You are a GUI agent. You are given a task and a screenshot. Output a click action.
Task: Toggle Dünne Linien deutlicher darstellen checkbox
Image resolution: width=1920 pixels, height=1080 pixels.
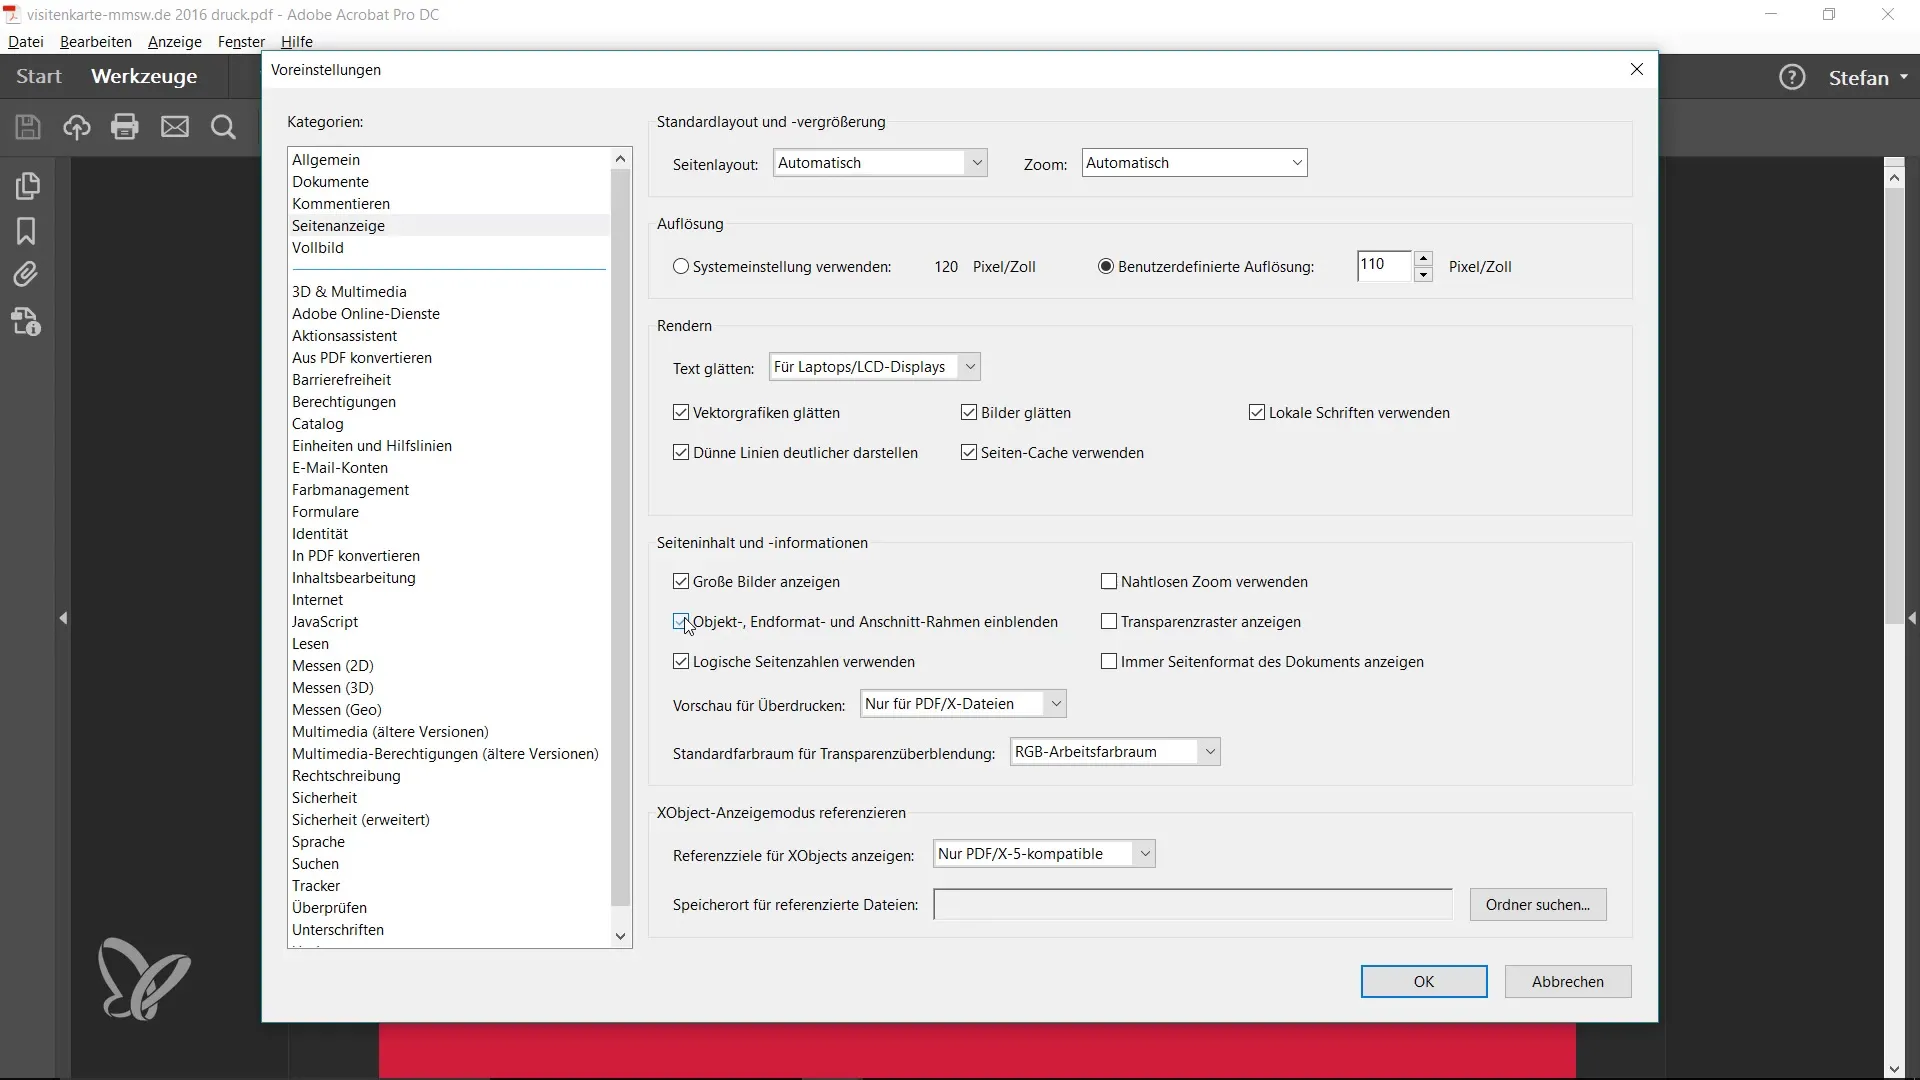[x=681, y=453]
